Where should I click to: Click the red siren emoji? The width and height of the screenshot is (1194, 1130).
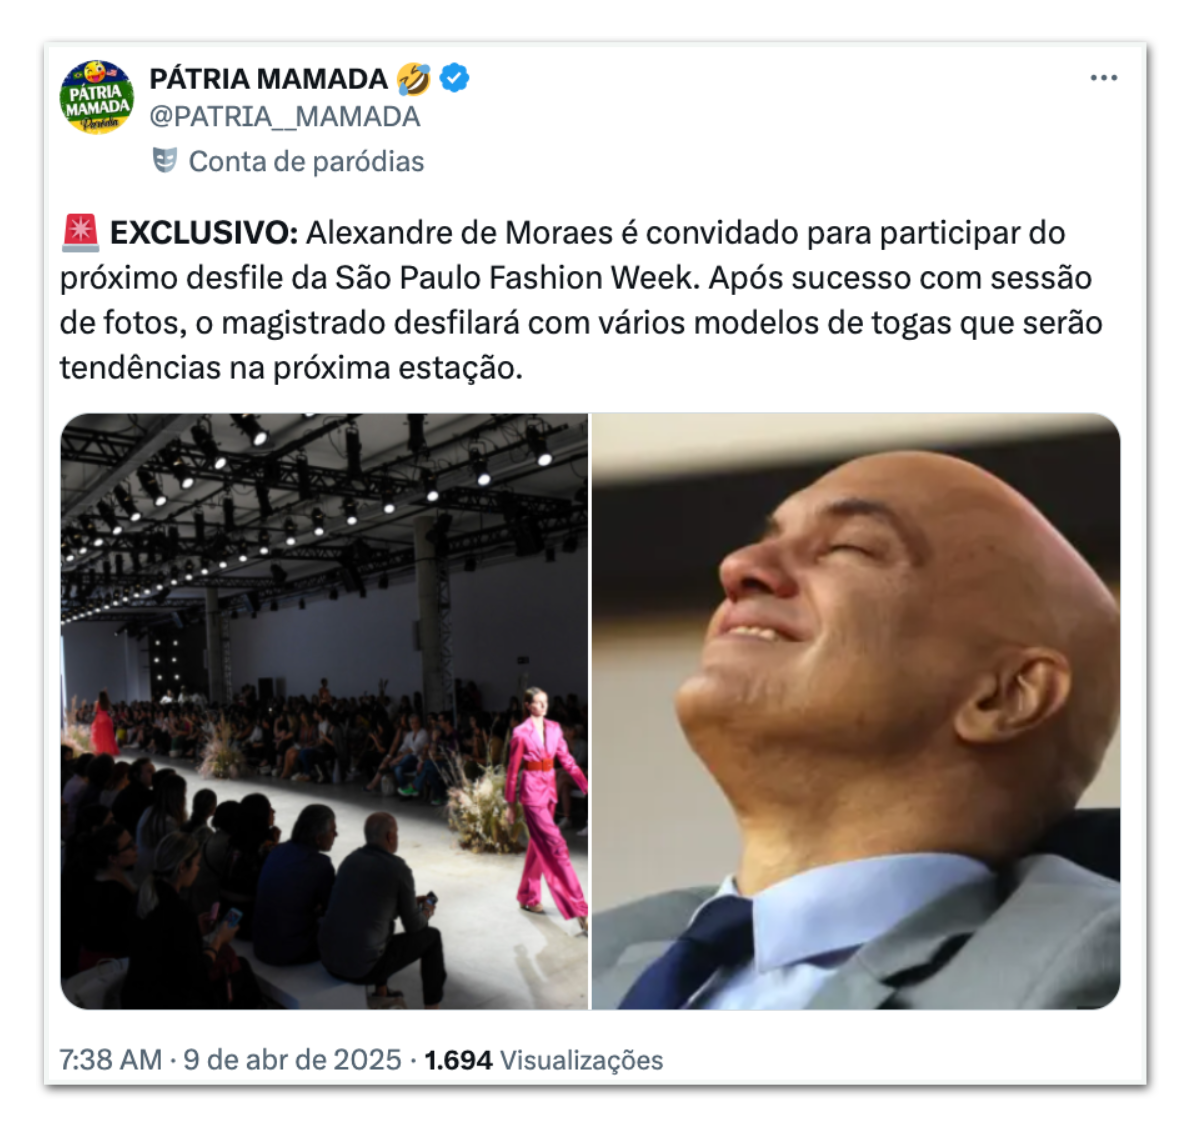(80, 233)
